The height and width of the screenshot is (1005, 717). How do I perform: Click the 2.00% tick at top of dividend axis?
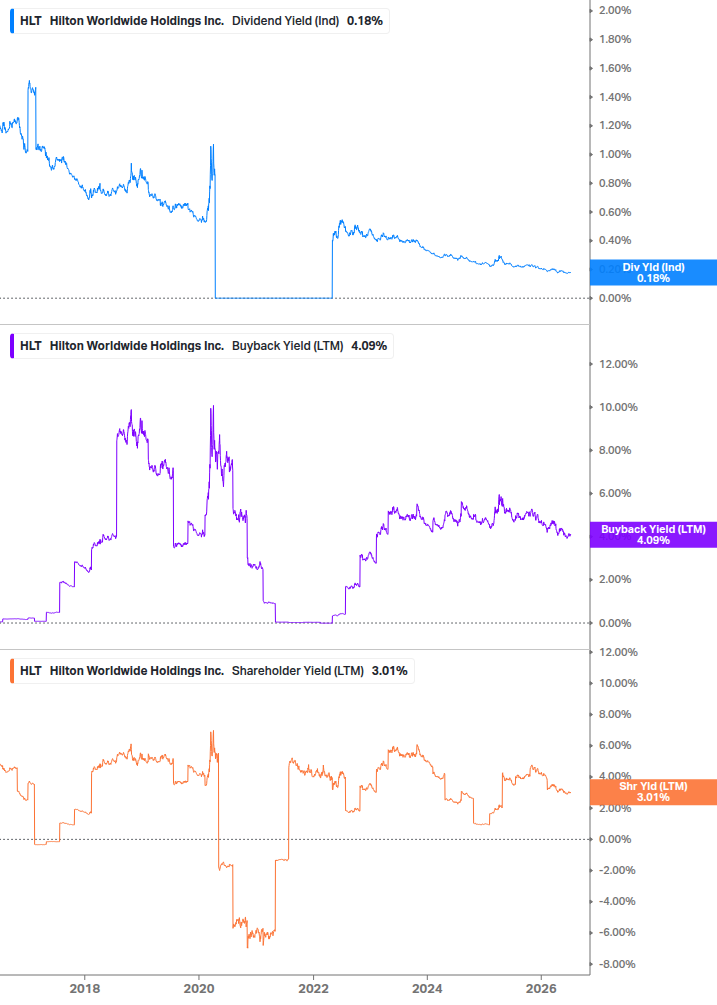(615, 10)
